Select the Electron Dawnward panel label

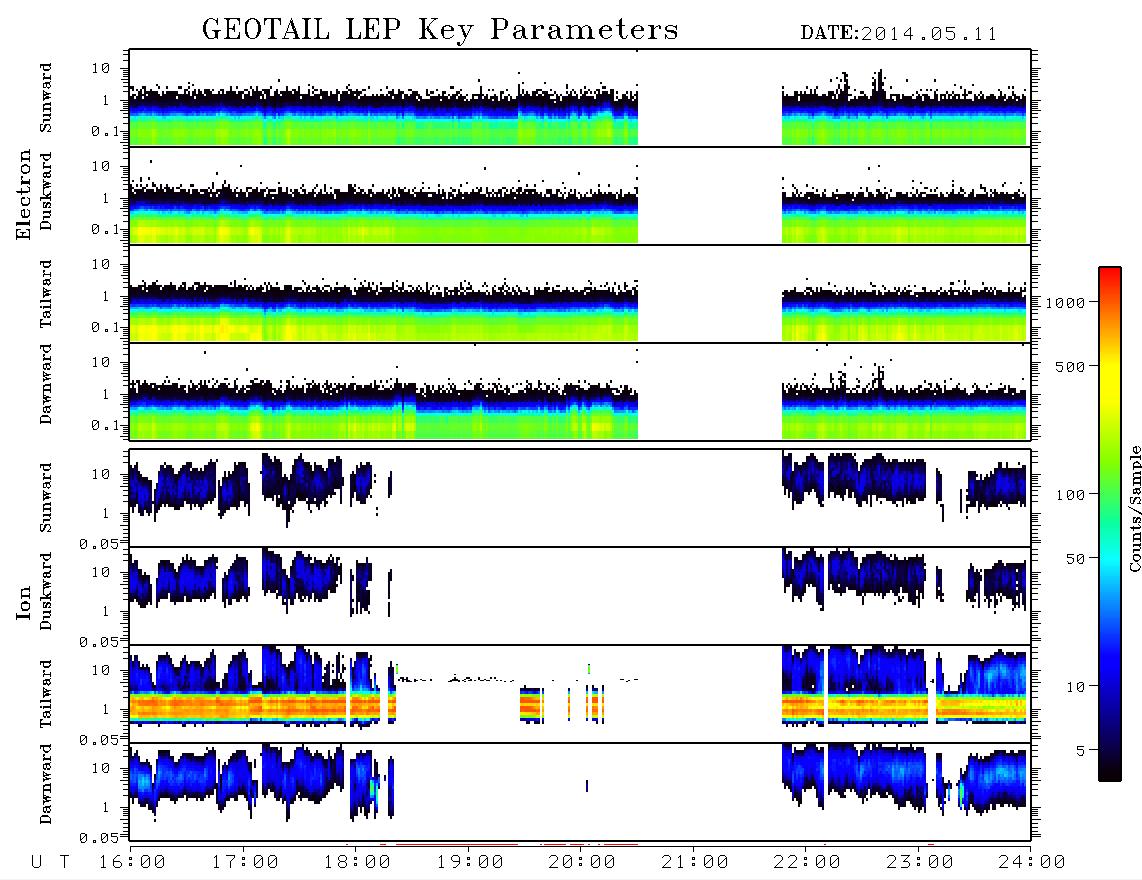(46, 384)
